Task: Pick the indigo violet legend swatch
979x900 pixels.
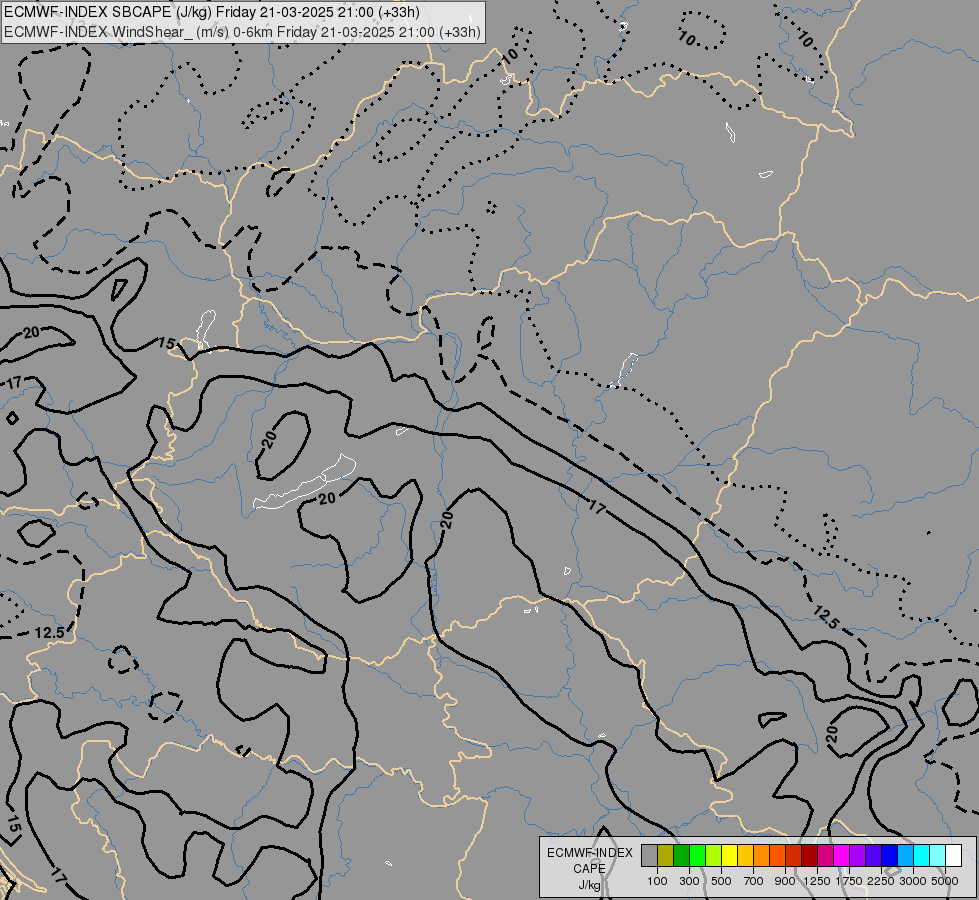Action: tap(873, 855)
